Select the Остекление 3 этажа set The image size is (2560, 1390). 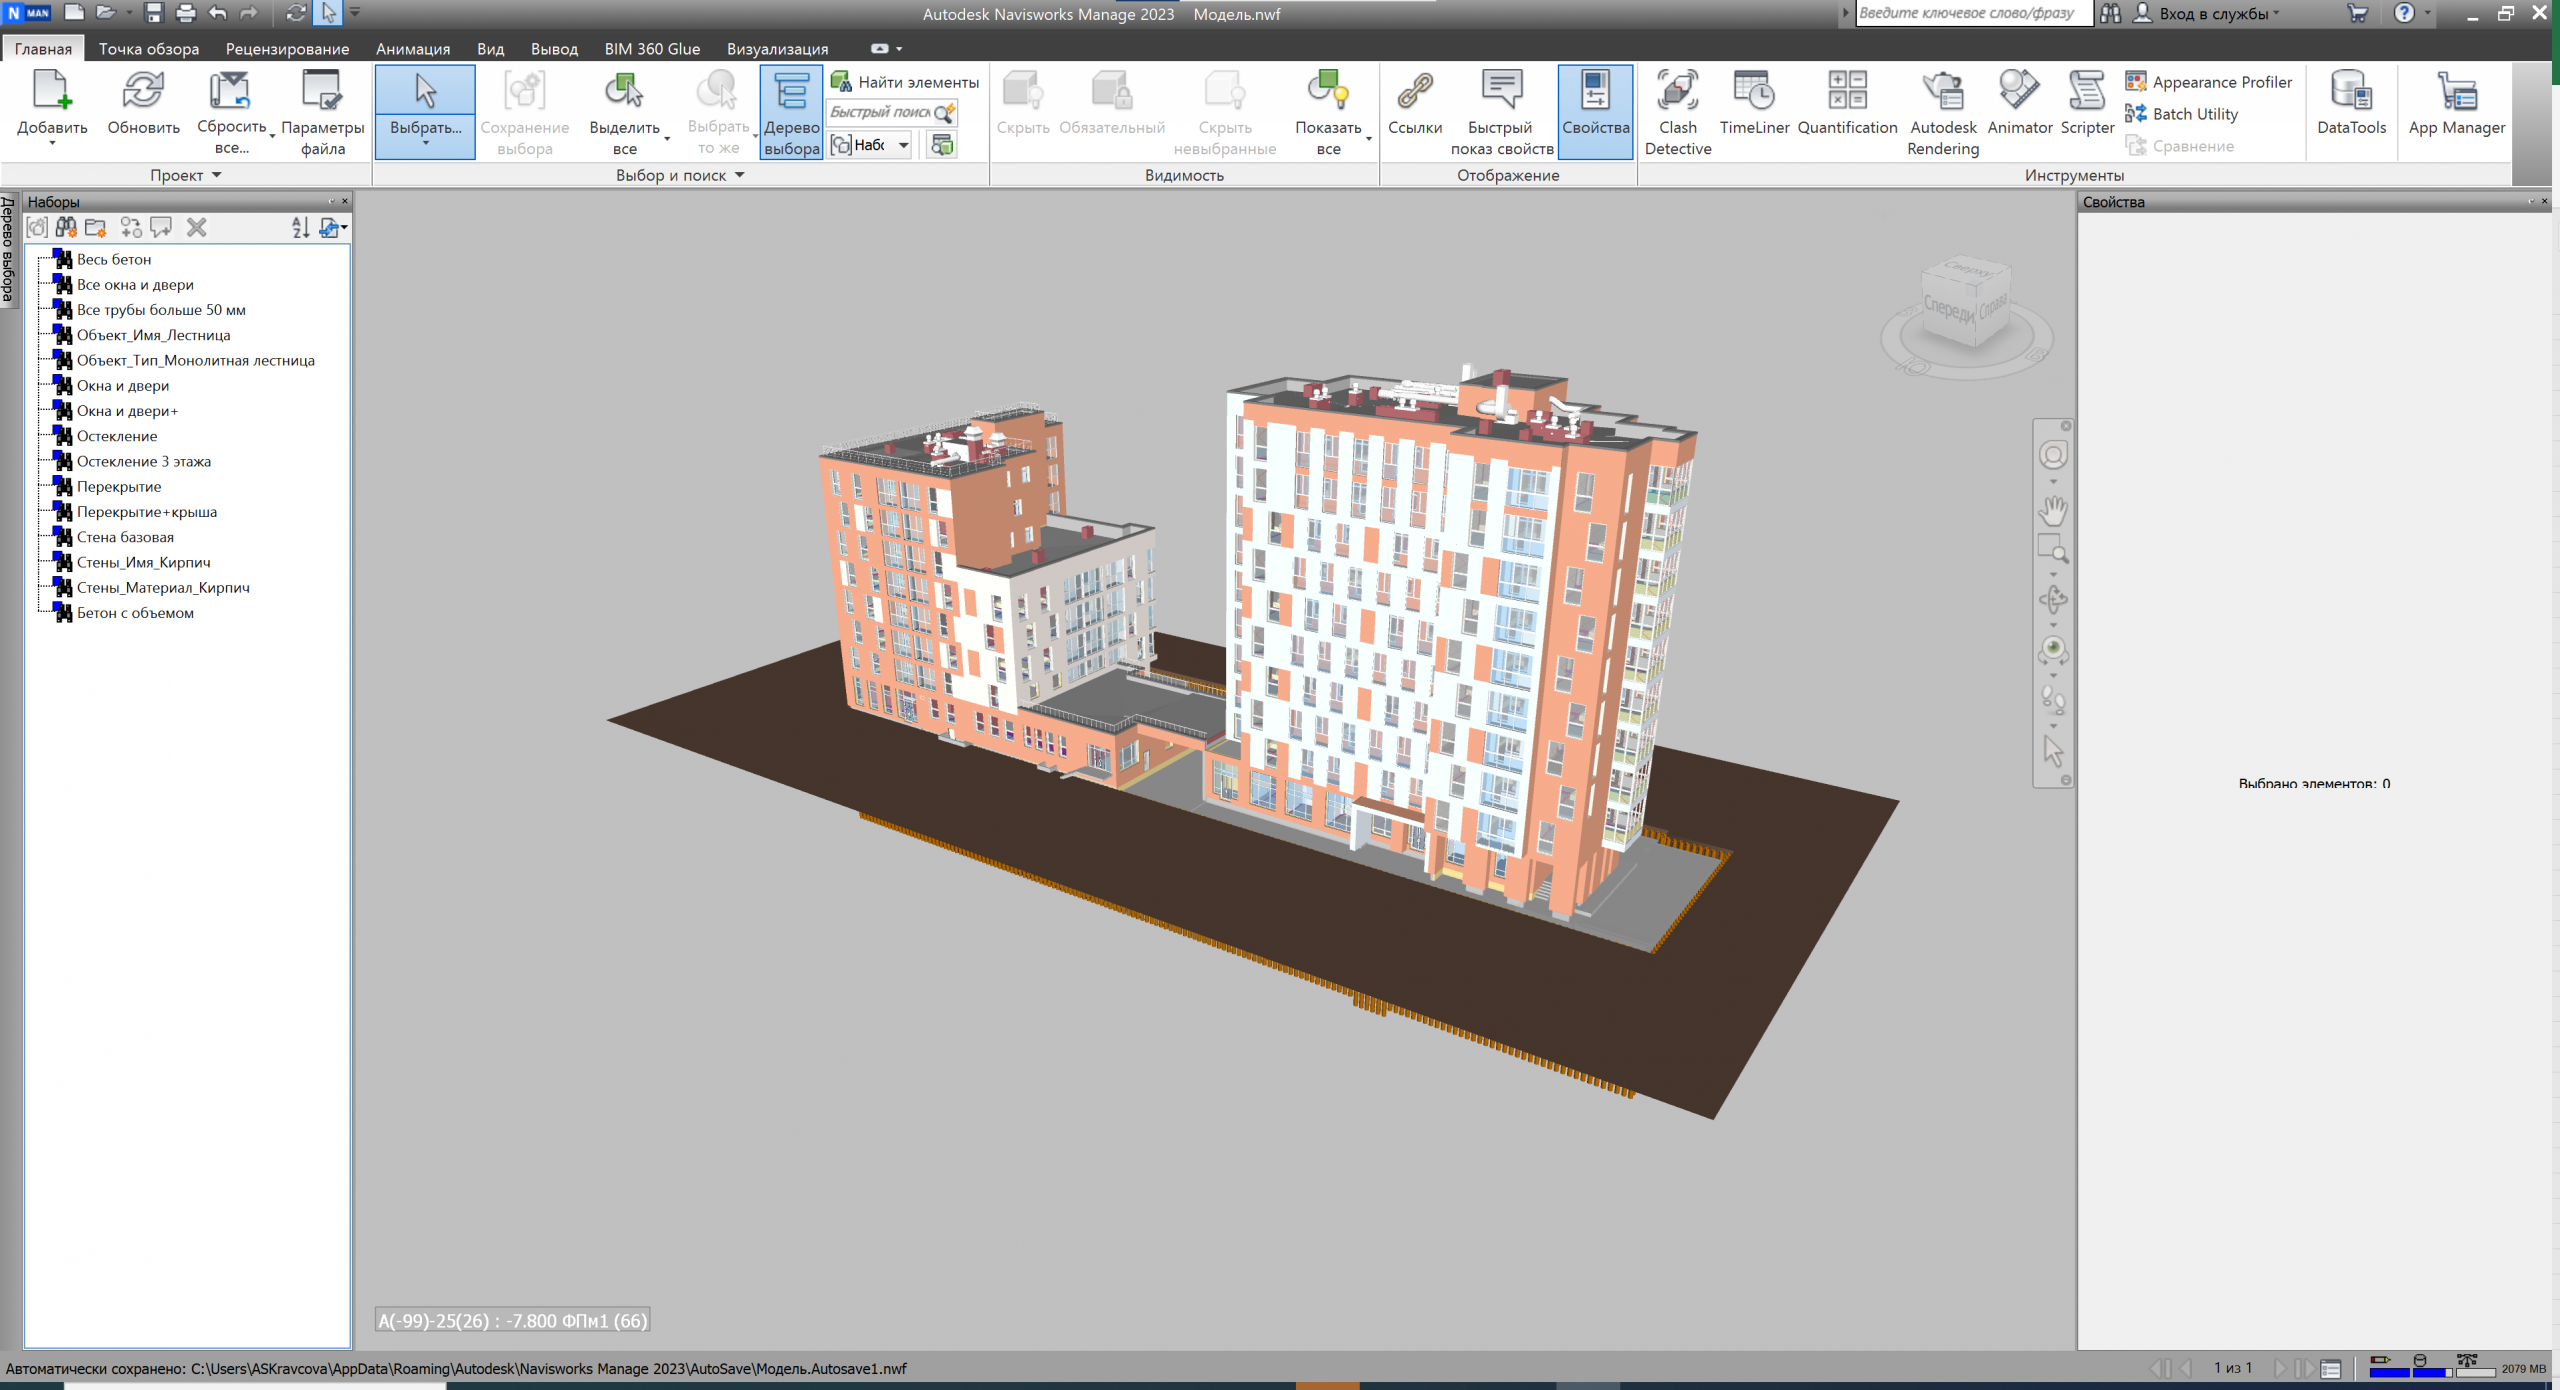pos(144,461)
